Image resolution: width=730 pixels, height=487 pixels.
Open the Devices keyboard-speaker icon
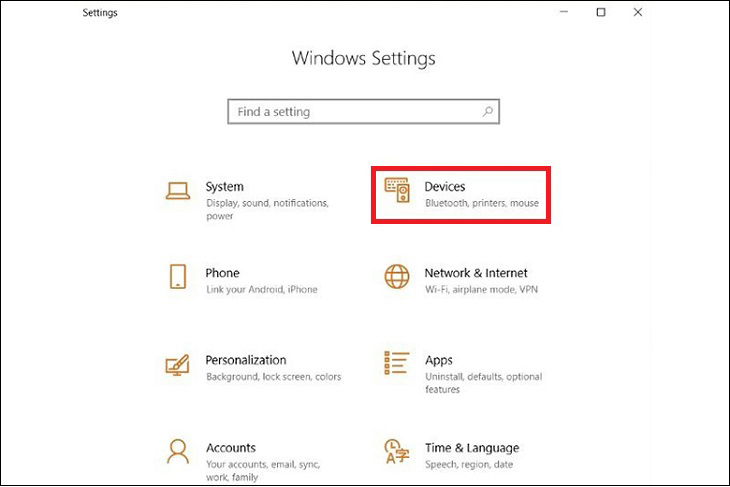397,190
